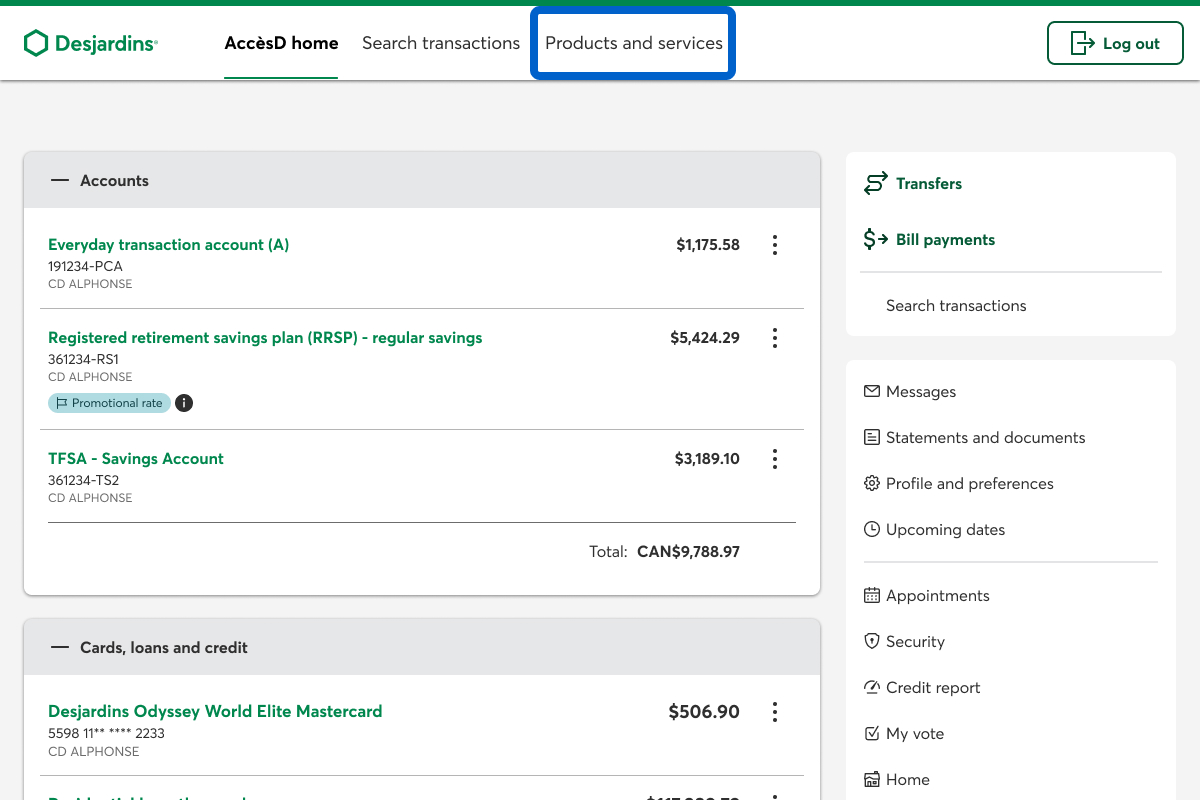Click the Security shield icon

click(x=871, y=642)
